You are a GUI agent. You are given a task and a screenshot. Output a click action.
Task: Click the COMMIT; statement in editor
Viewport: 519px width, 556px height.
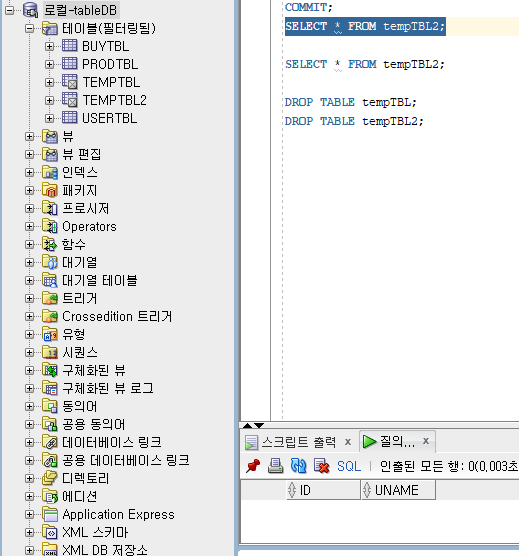pyautogui.click(x=309, y=7)
